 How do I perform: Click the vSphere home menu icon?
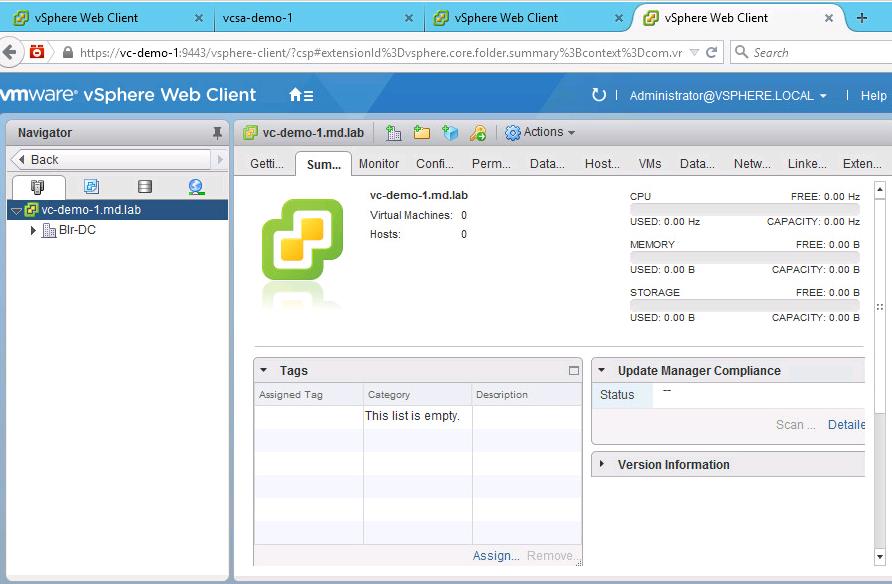click(301, 95)
